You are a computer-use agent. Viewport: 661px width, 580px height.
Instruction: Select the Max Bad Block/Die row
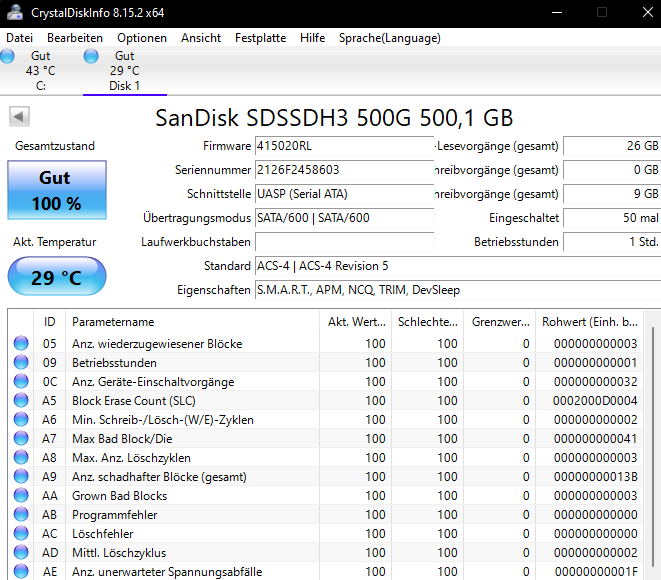[x=326, y=438]
